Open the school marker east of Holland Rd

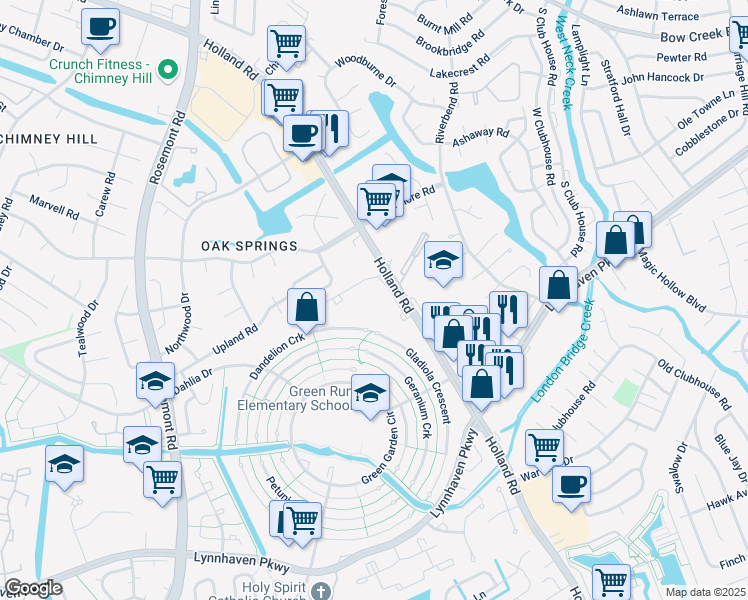click(443, 260)
